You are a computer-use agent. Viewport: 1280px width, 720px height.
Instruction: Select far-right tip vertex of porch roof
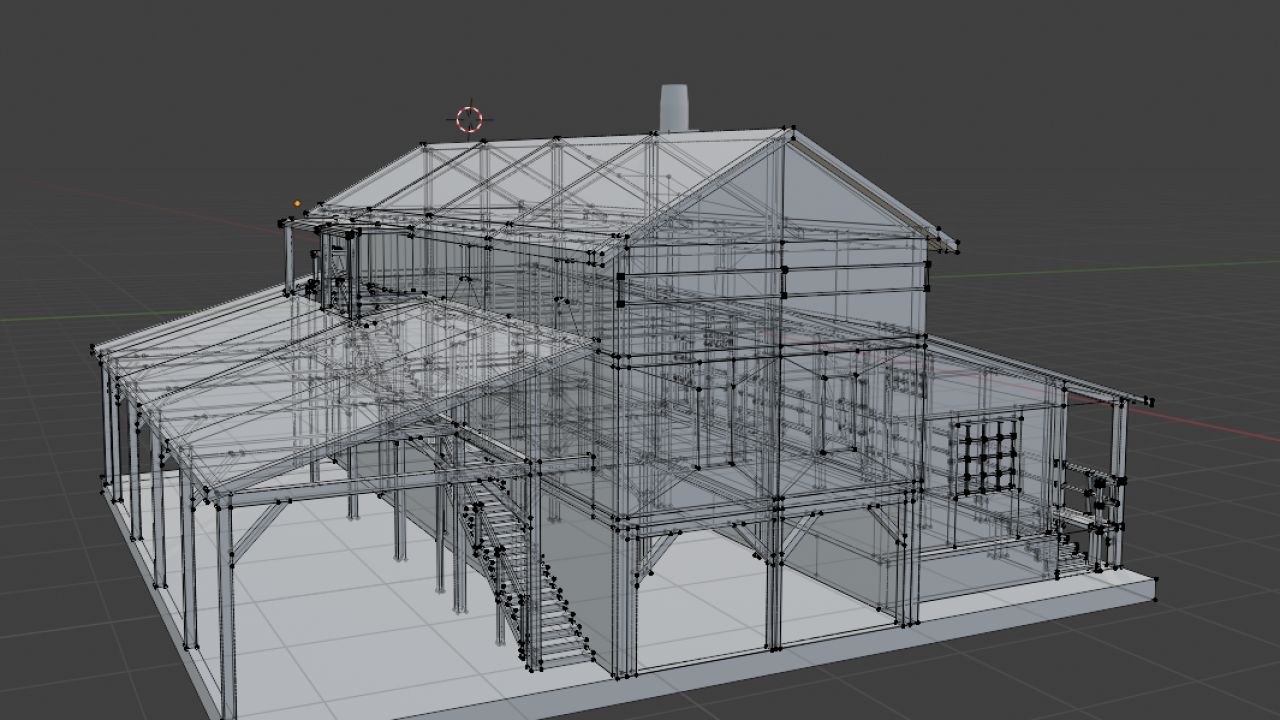tap(1151, 402)
